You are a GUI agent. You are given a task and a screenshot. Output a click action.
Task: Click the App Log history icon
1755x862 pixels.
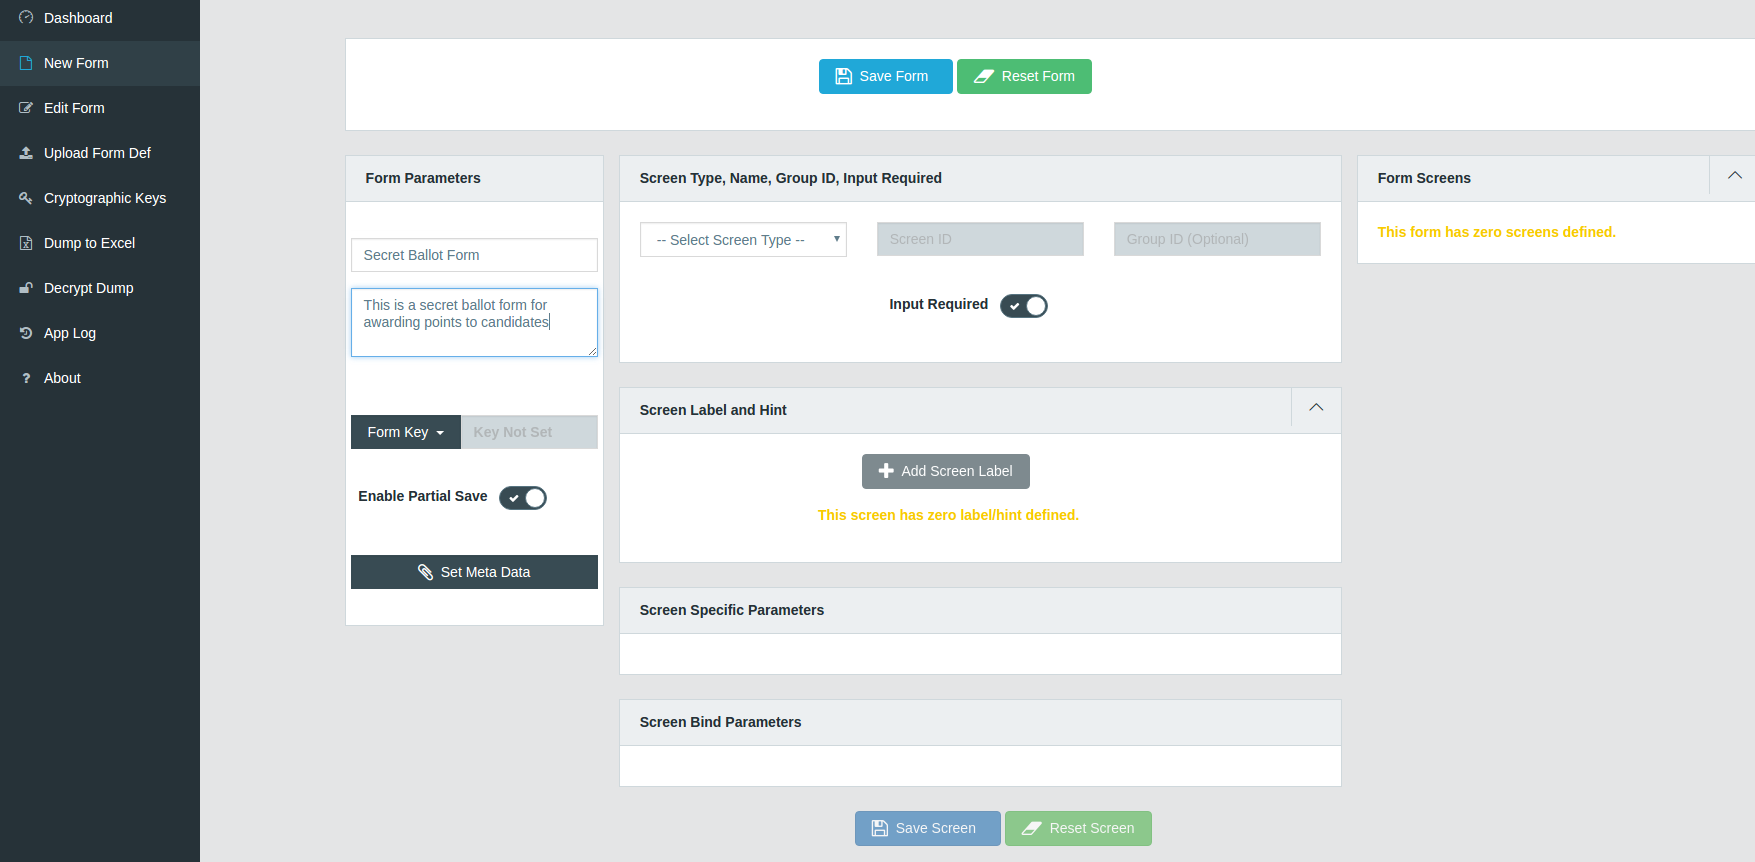26,333
